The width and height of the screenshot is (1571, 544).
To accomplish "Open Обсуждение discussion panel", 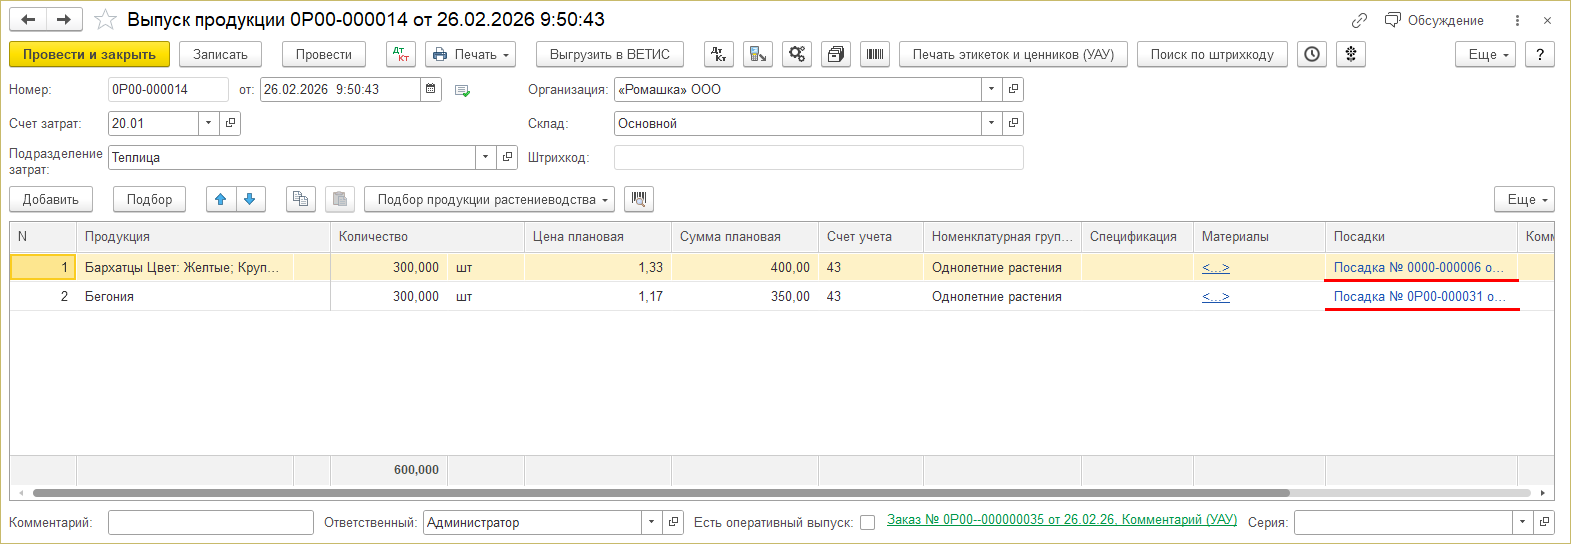I will 1434,20.
